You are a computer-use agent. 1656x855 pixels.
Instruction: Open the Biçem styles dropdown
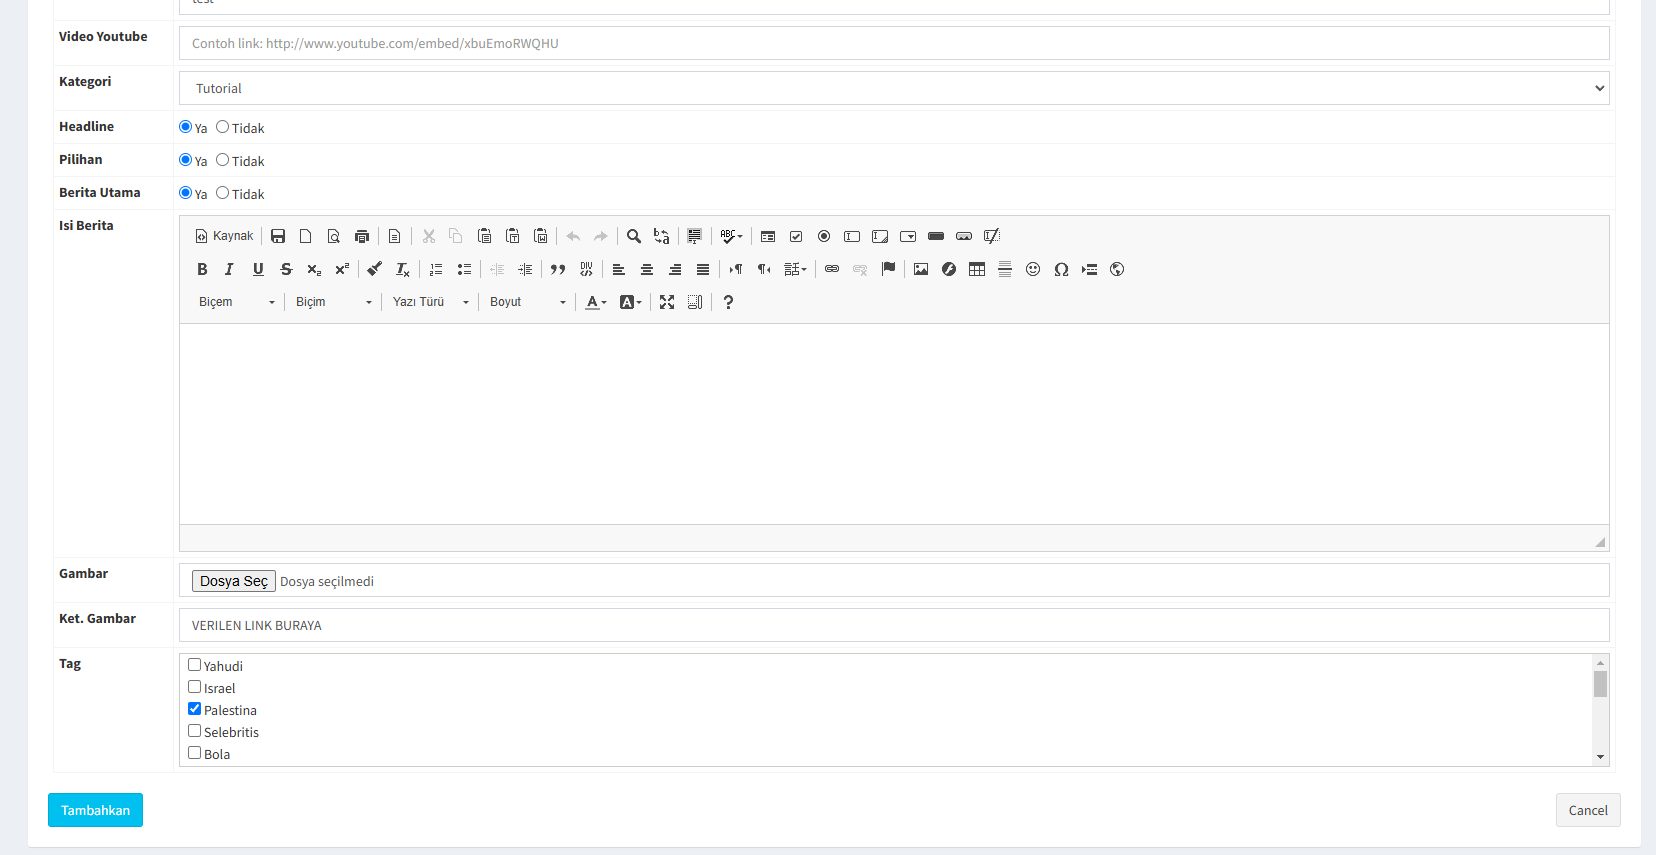pos(236,302)
